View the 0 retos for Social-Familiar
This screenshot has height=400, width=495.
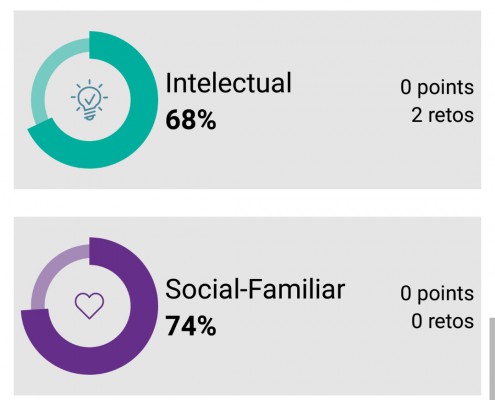tap(442, 321)
